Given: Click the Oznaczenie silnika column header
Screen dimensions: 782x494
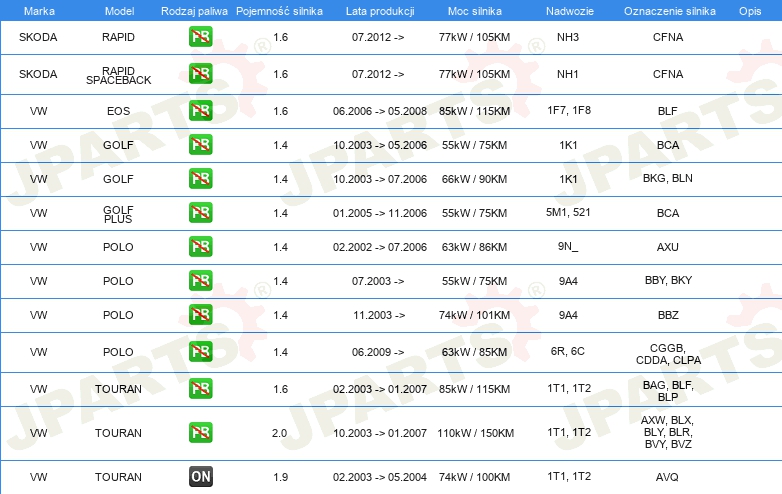Looking at the screenshot, I should 669,11.
